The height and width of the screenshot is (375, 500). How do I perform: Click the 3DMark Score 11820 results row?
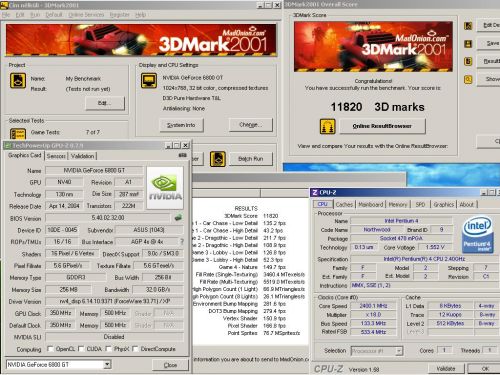click(x=251, y=216)
